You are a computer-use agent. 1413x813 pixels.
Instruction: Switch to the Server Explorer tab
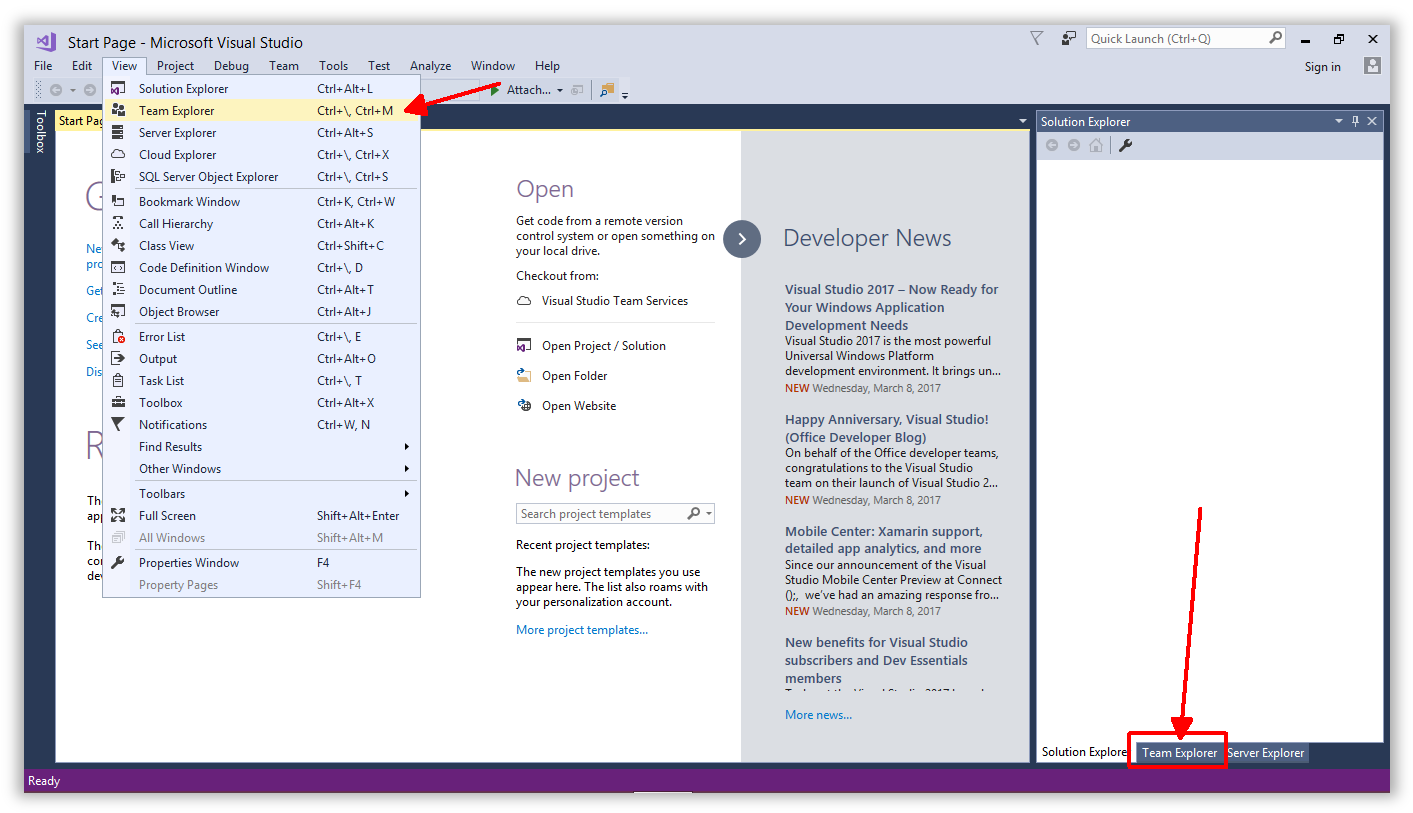pyautogui.click(x=1265, y=753)
